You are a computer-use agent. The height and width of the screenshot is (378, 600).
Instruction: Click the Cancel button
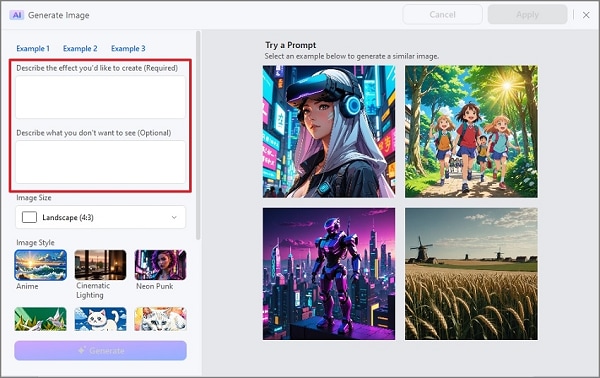point(442,15)
